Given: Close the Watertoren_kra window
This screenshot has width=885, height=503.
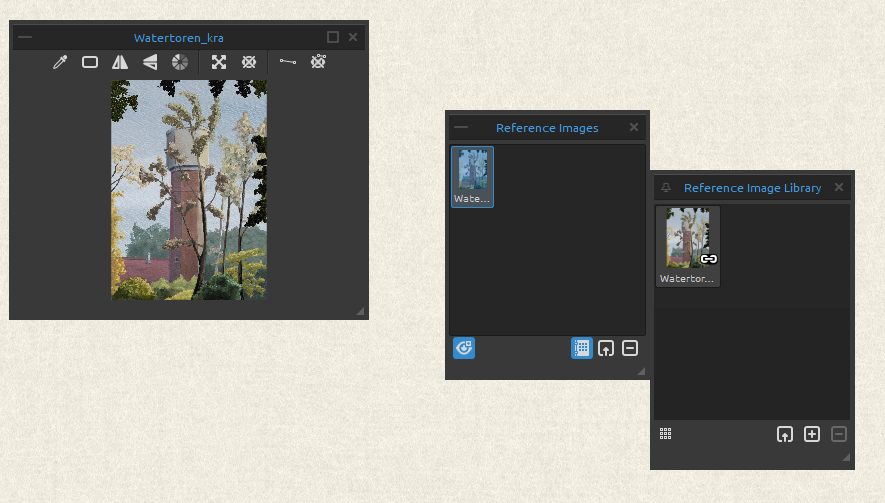Looking at the screenshot, I should pyautogui.click(x=353, y=37).
